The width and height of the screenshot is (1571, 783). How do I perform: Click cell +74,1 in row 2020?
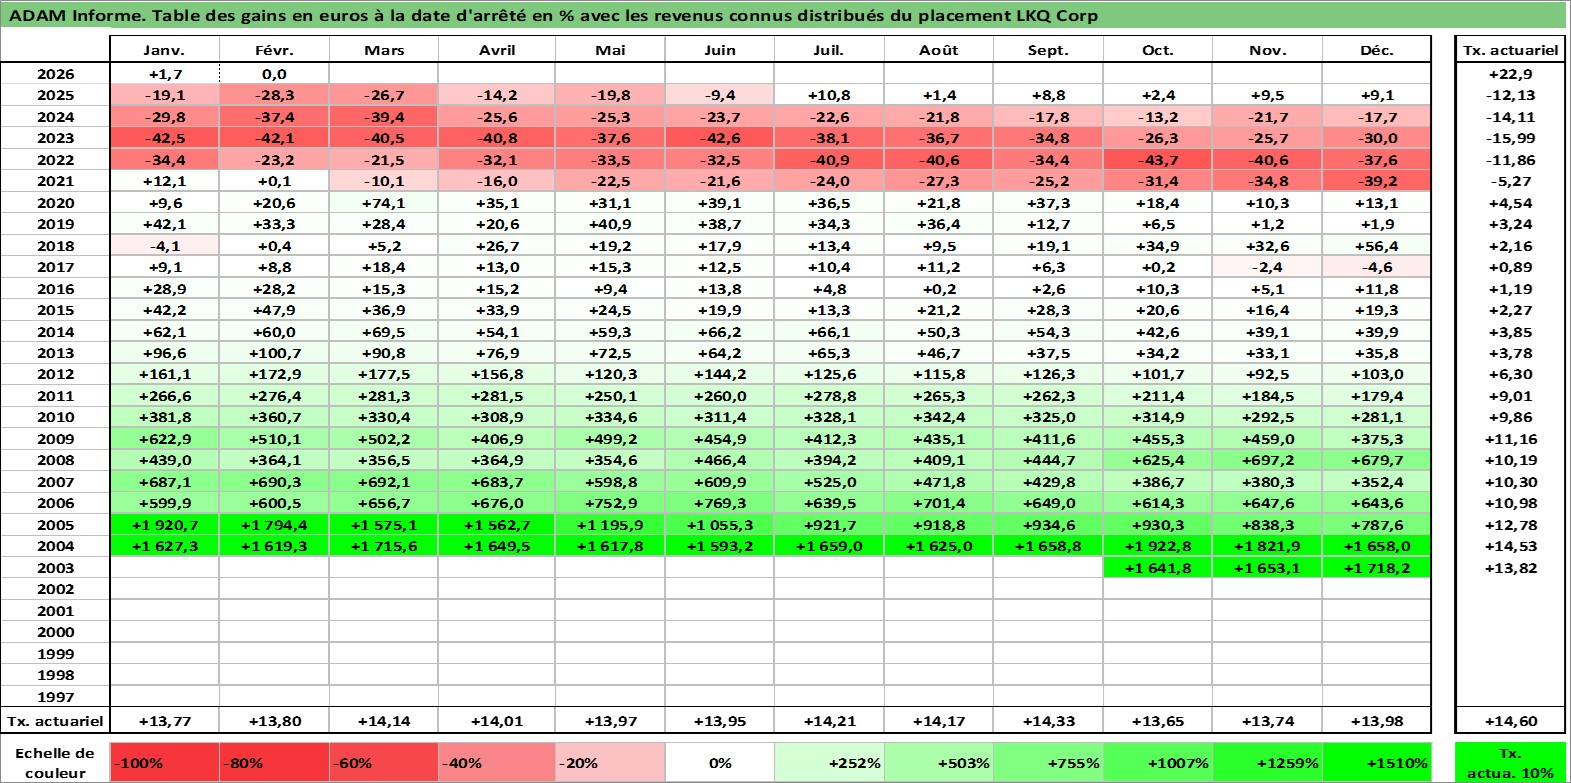coord(383,203)
